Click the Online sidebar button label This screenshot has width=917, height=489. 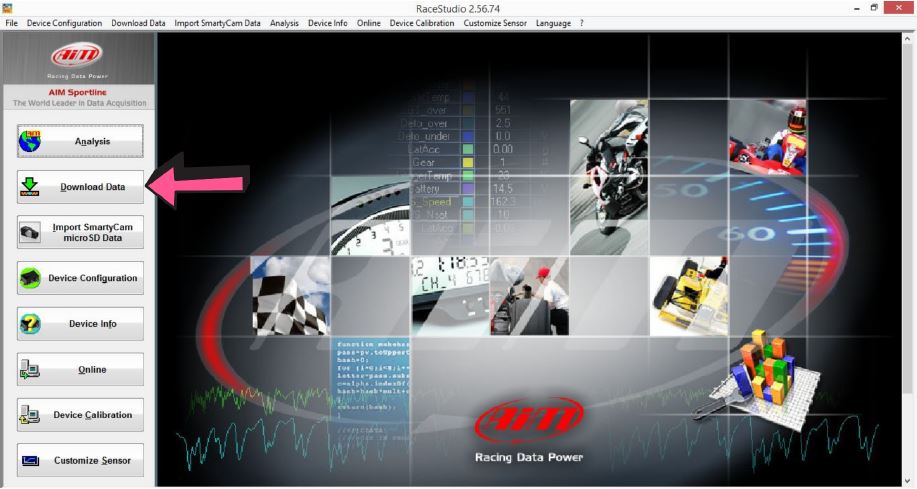[92, 370]
